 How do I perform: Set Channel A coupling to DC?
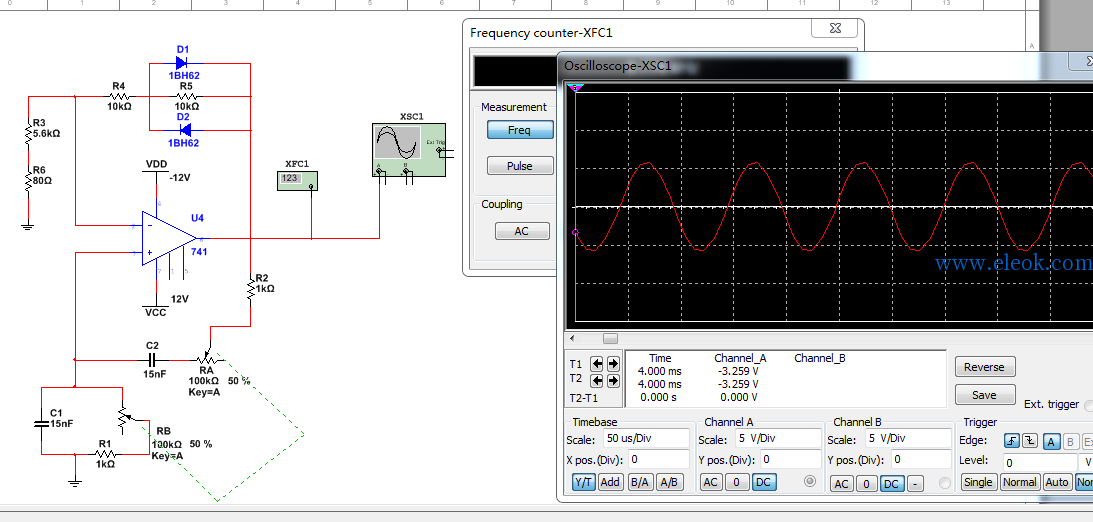click(763, 482)
